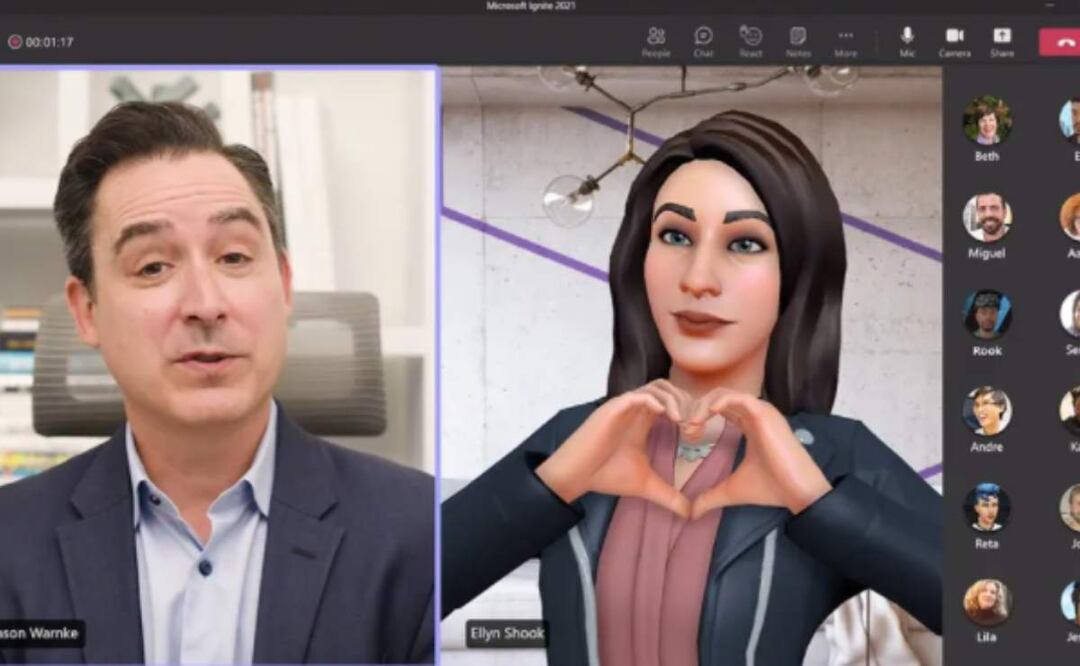Share your screen with Share icon
This screenshot has width=1080, height=666.
[1001, 40]
